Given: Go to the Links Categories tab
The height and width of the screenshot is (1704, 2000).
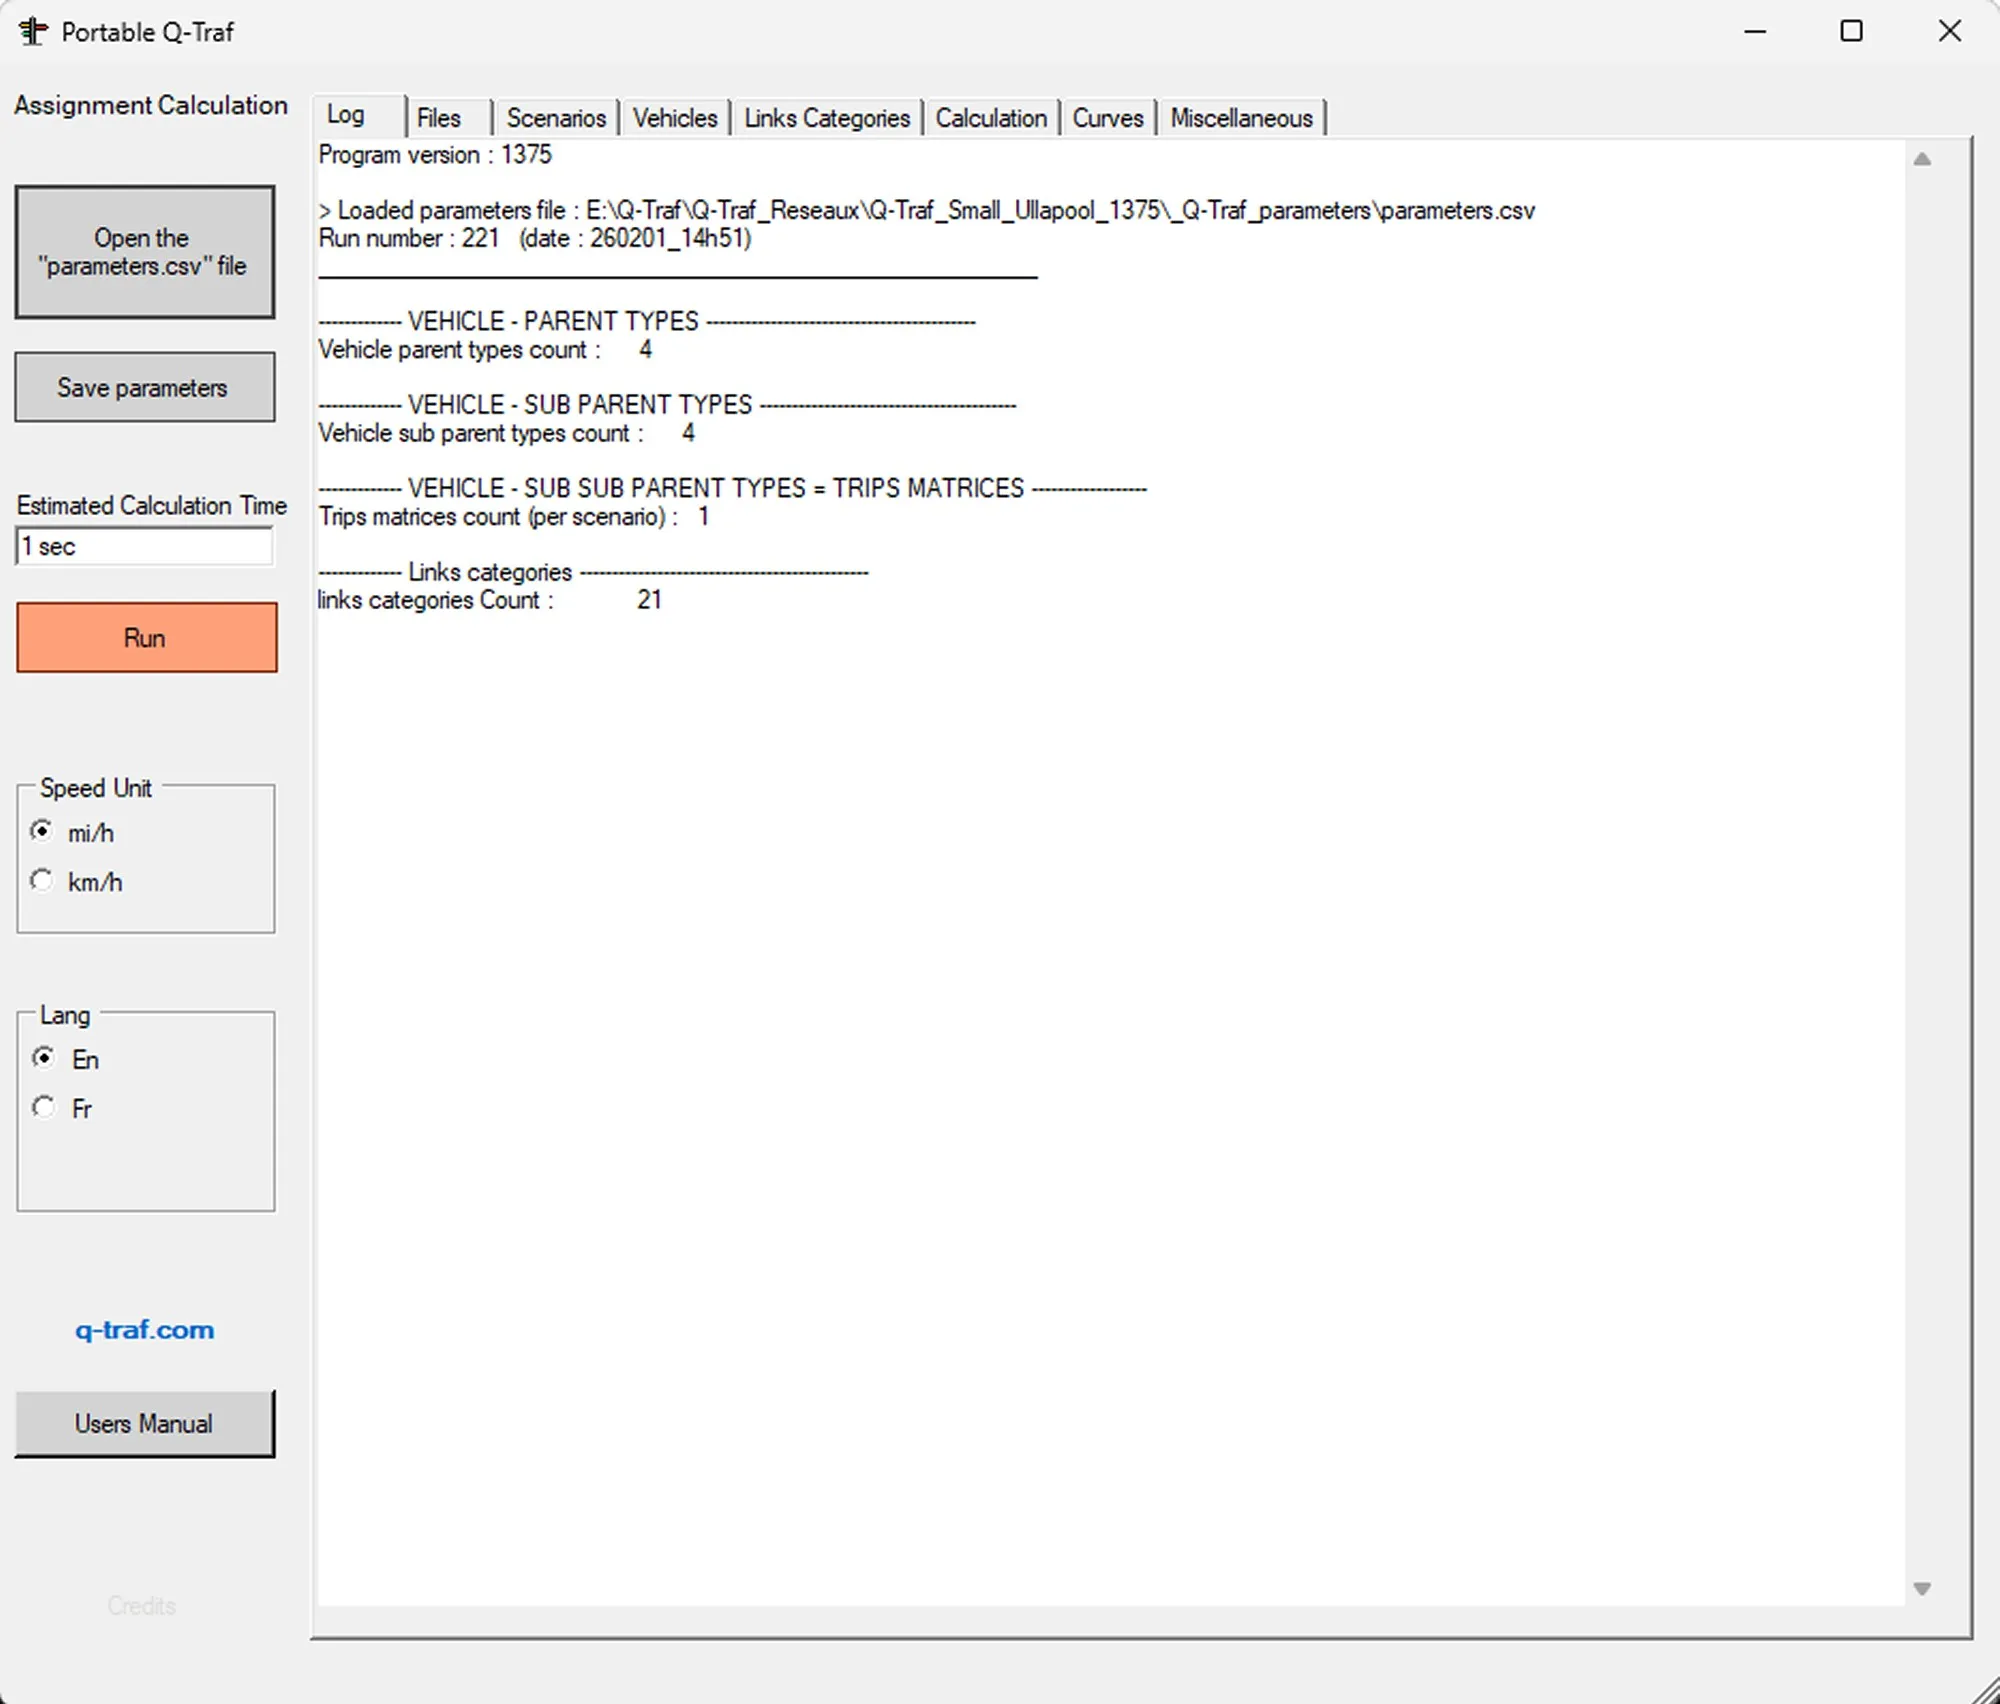Looking at the screenshot, I should click(827, 118).
